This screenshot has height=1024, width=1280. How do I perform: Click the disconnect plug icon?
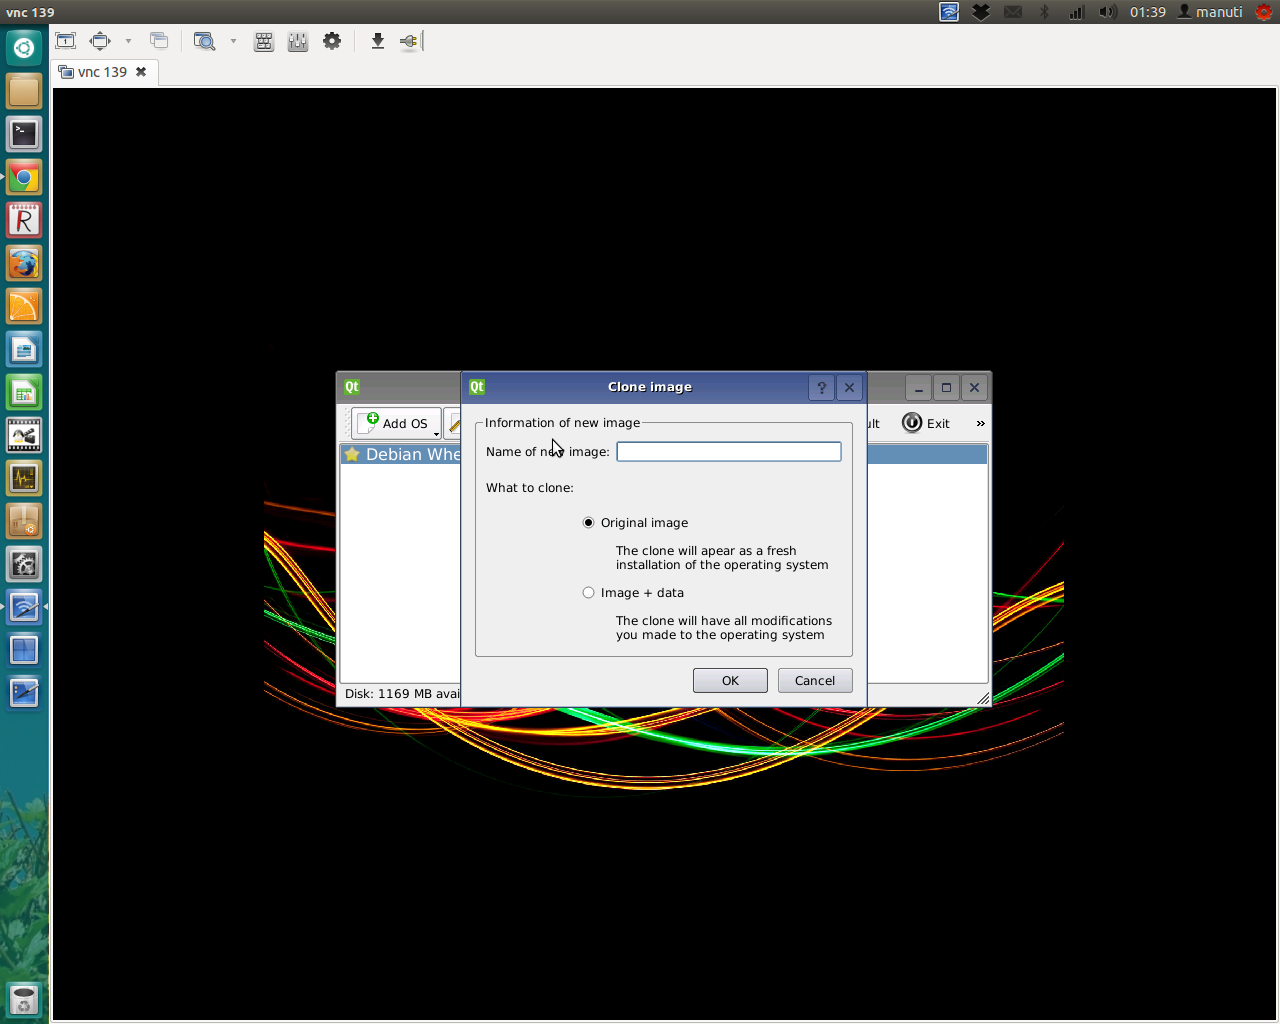409,41
